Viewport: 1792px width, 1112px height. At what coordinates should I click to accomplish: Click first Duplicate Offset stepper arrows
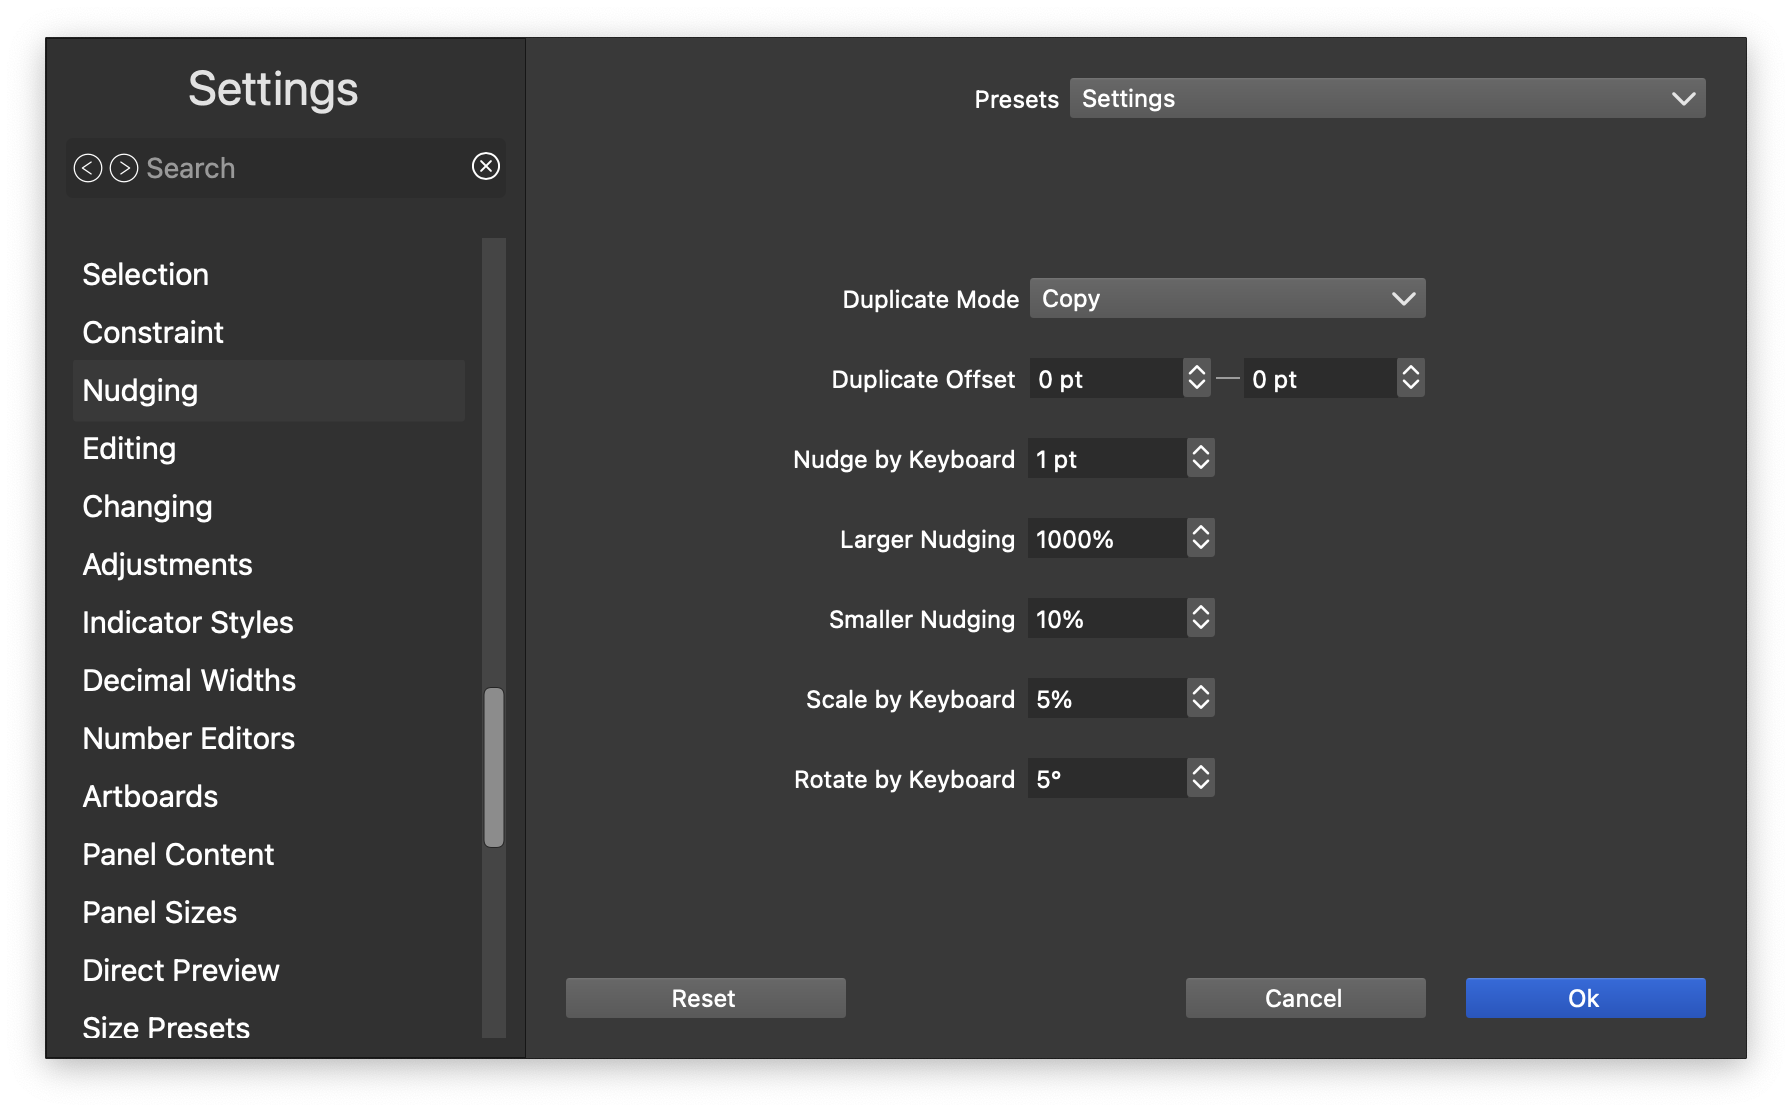[x=1196, y=378]
